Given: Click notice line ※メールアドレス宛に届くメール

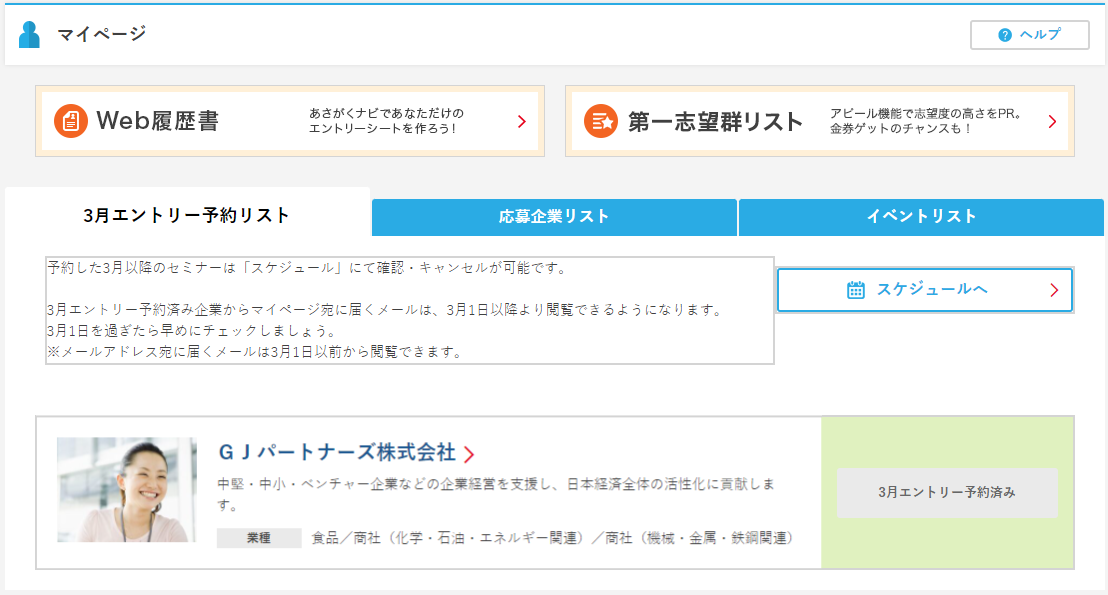Looking at the screenshot, I should click(254, 352).
